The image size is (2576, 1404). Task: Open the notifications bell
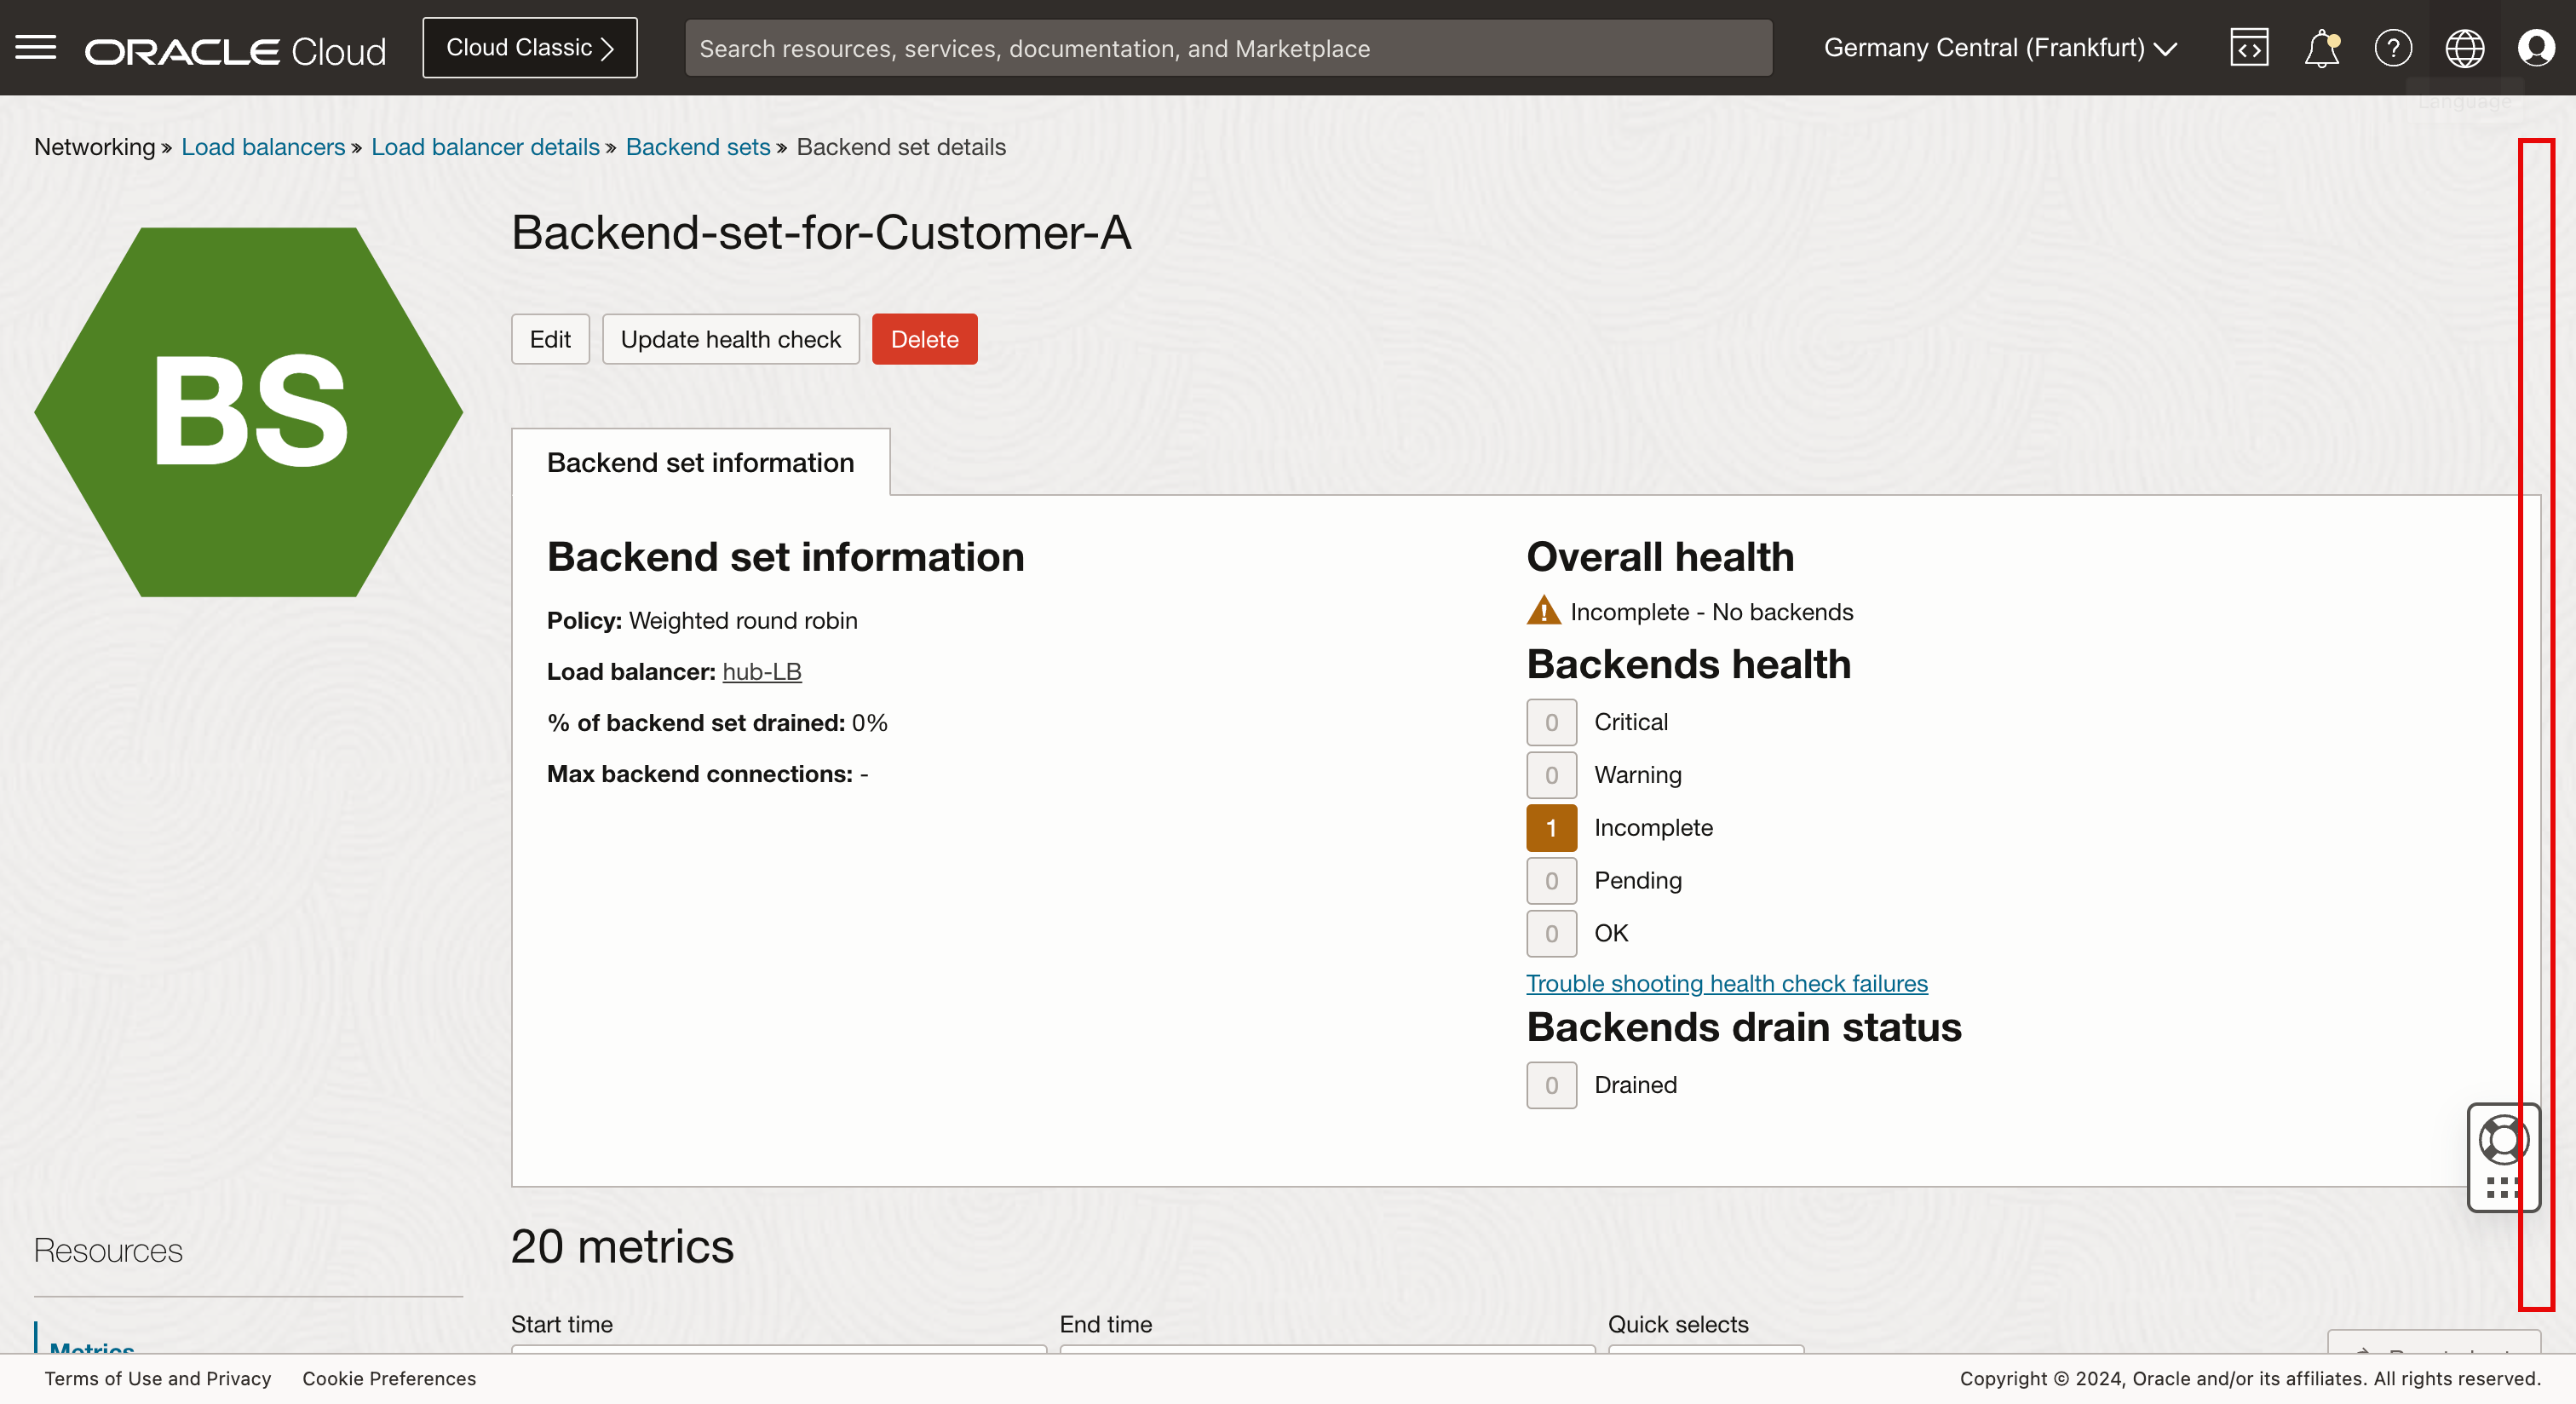pyautogui.click(x=2321, y=47)
